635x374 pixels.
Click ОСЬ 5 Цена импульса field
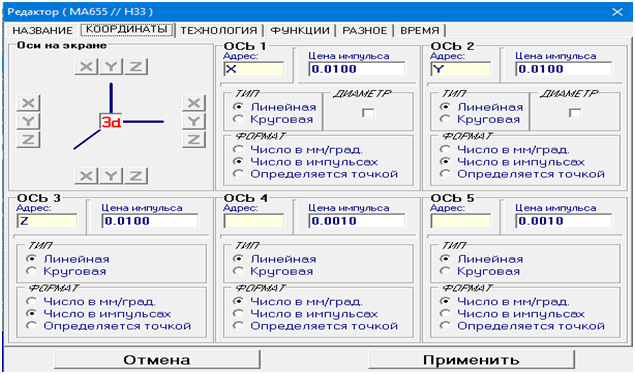click(x=564, y=221)
